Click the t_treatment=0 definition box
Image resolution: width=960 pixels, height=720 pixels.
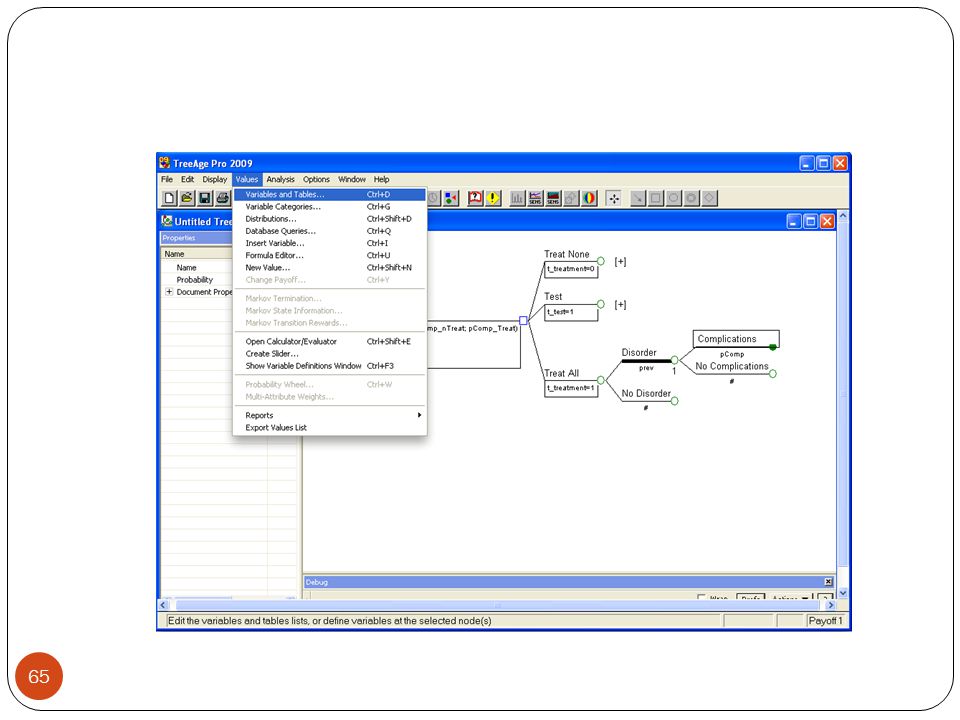click(x=571, y=269)
